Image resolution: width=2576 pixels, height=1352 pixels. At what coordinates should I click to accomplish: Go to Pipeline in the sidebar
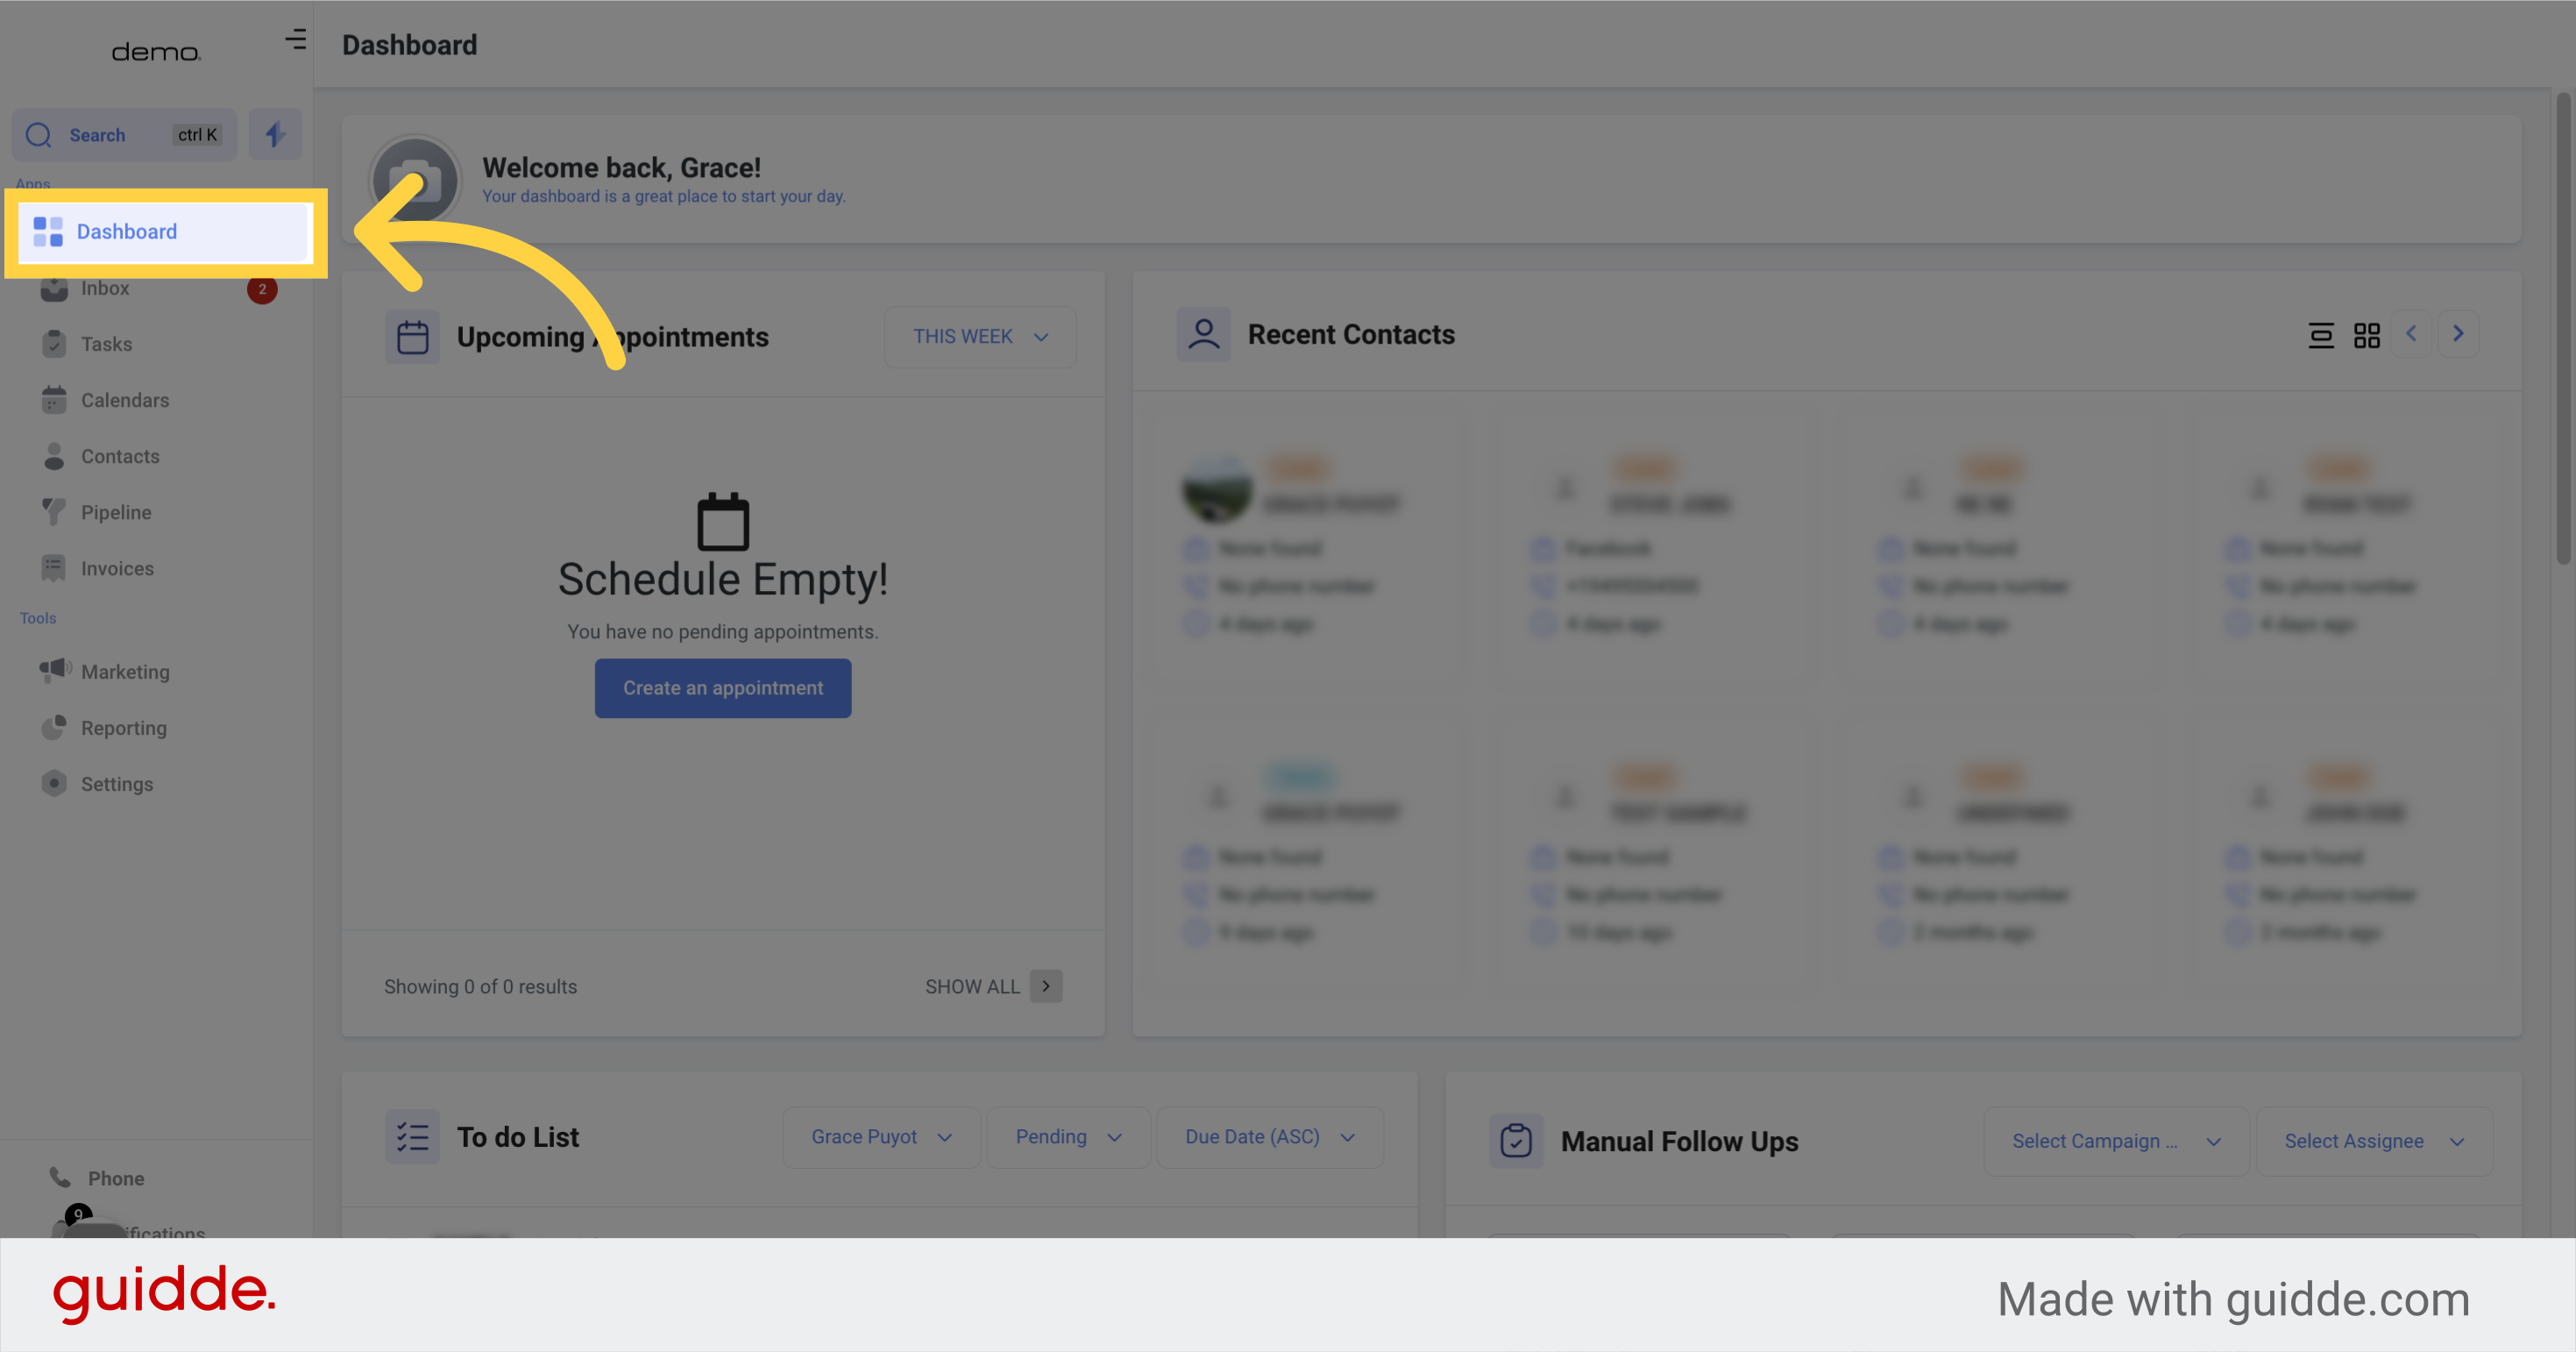pos(116,512)
